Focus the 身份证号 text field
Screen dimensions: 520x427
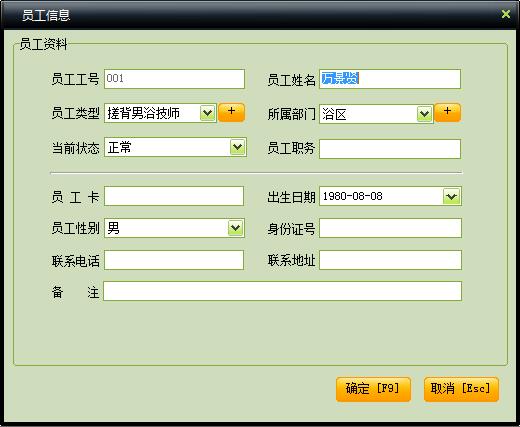tap(390, 228)
